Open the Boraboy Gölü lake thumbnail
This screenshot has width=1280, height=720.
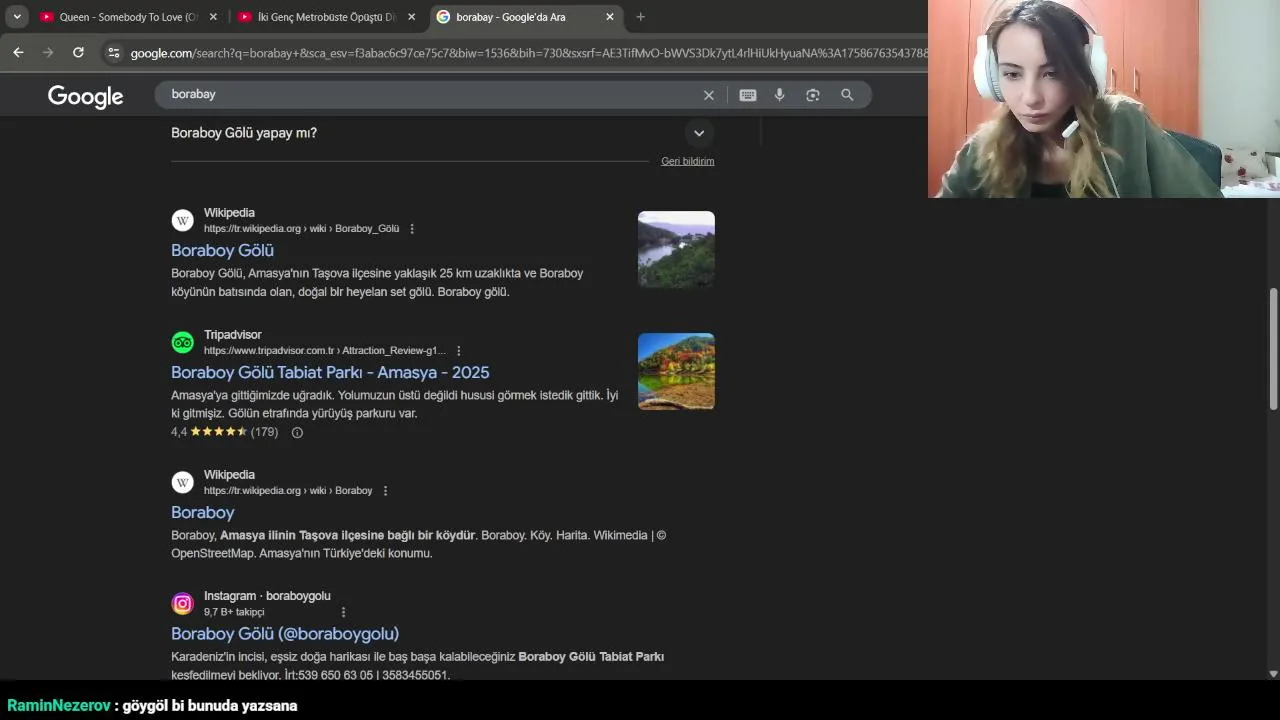pos(676,249)
